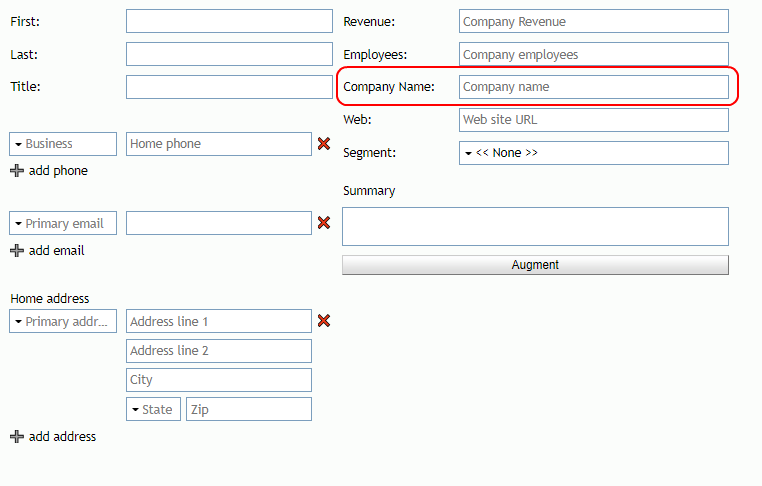Screen dimensions: 762x486
Task: Open the Segment << None >> dropdown
Action: coord(594,153)
